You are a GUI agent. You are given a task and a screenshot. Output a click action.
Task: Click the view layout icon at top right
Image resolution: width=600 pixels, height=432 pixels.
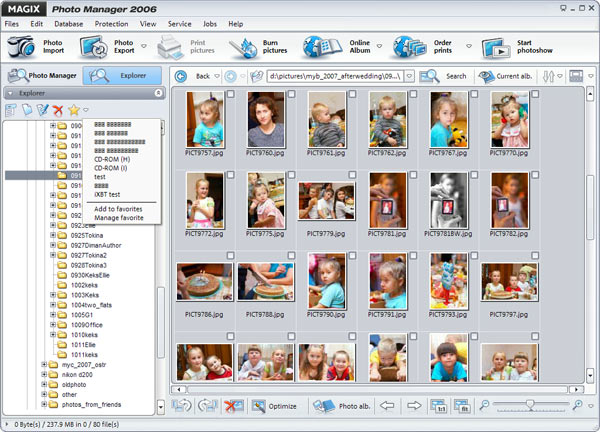point(576,76)
